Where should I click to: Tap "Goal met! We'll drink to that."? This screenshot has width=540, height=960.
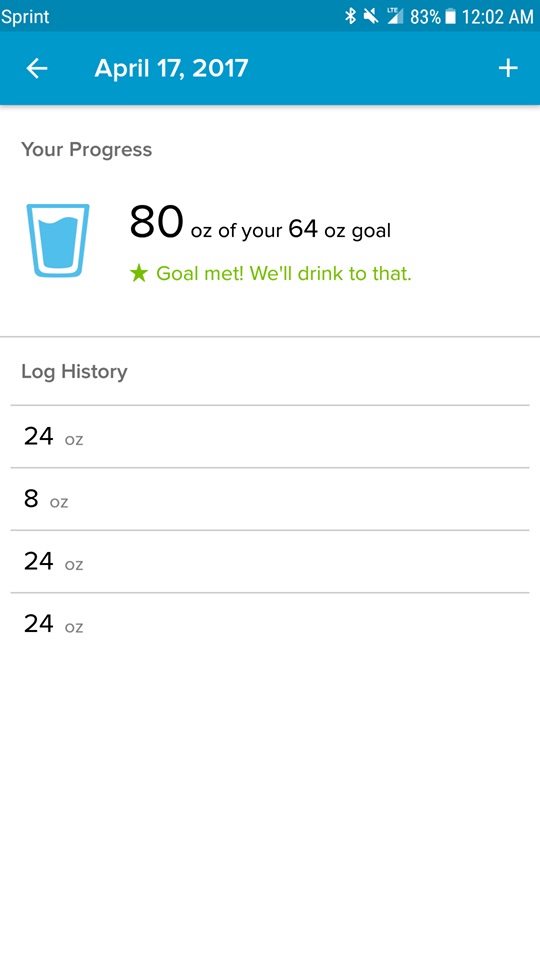pos(283,273)
